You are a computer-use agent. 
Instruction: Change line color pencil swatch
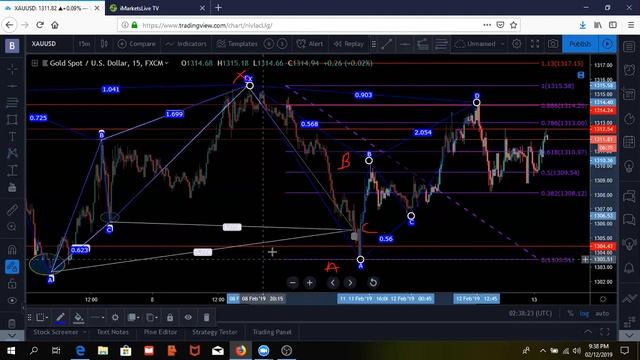(60, 318)
